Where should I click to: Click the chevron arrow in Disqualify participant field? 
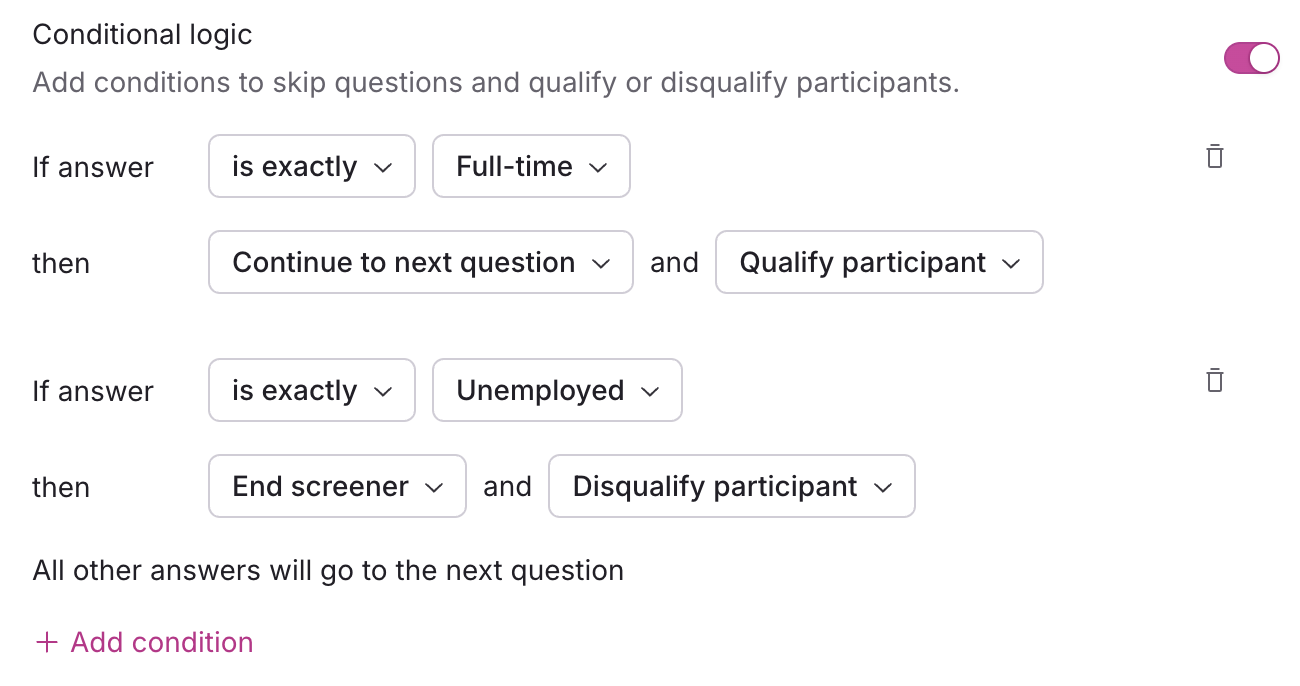882,487
